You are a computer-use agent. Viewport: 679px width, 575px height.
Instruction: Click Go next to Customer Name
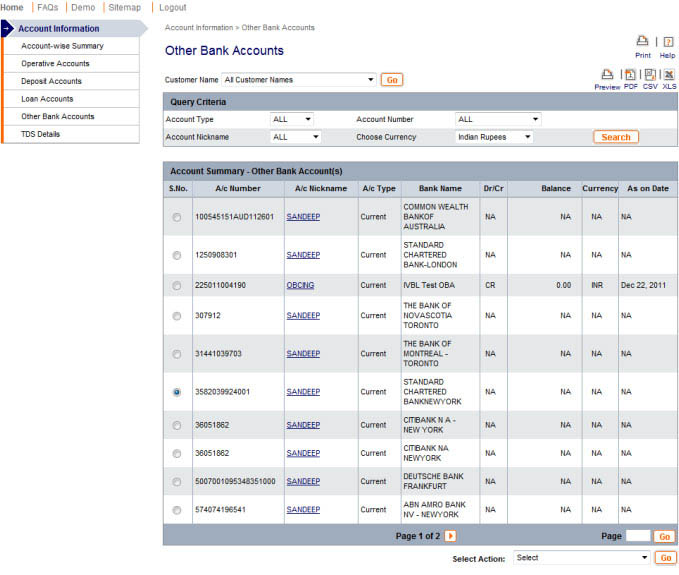pyautogui.click(x=392, y=80)
